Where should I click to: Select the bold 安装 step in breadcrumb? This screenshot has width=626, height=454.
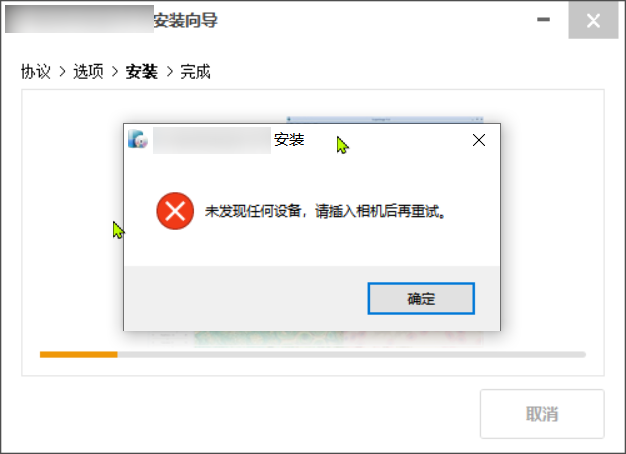(x=142, y=72)
